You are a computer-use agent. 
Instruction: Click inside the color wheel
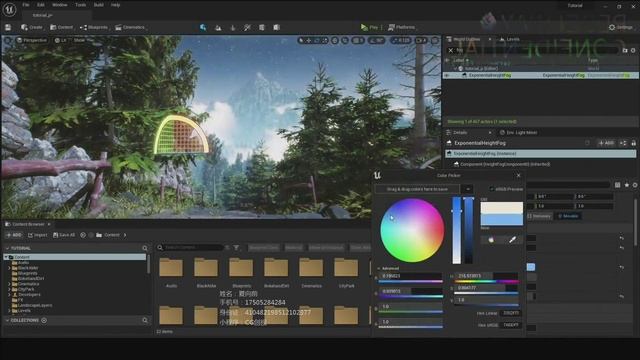point(412,230)
